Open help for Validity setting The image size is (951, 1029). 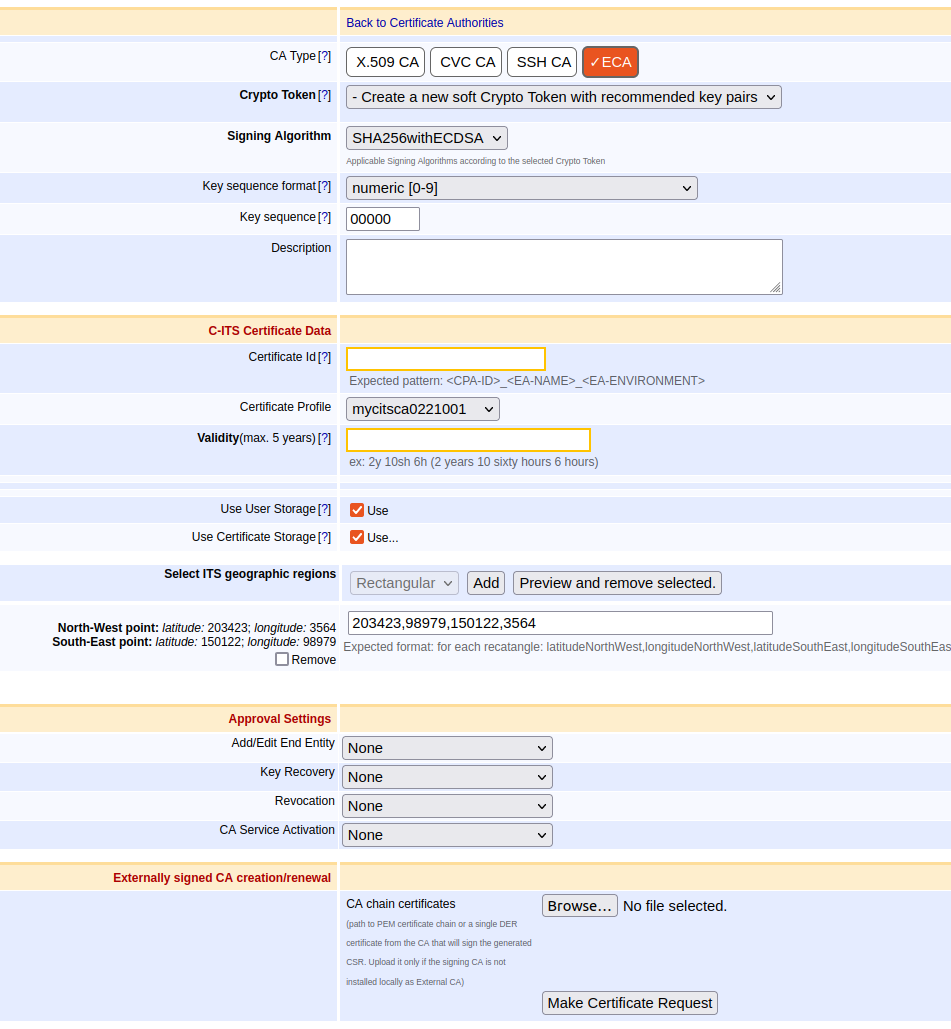pos(326,437)
